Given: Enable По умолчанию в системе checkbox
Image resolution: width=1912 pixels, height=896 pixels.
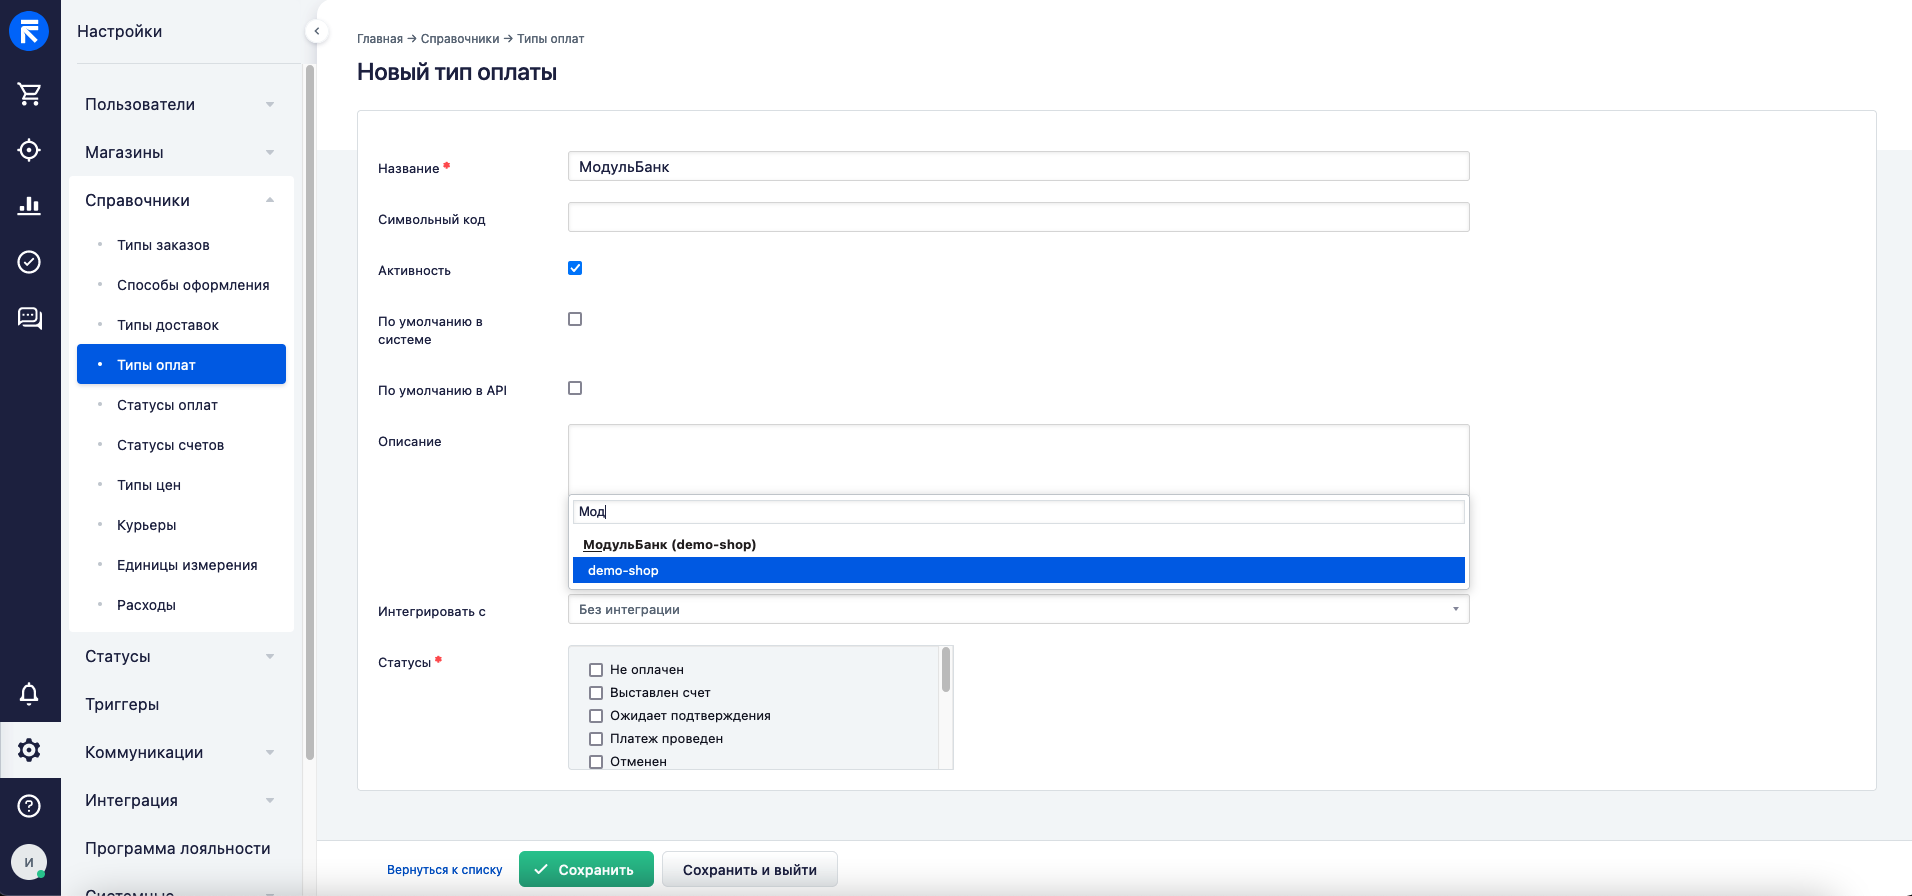Looking at the screenshot, I should pos(575,319).
